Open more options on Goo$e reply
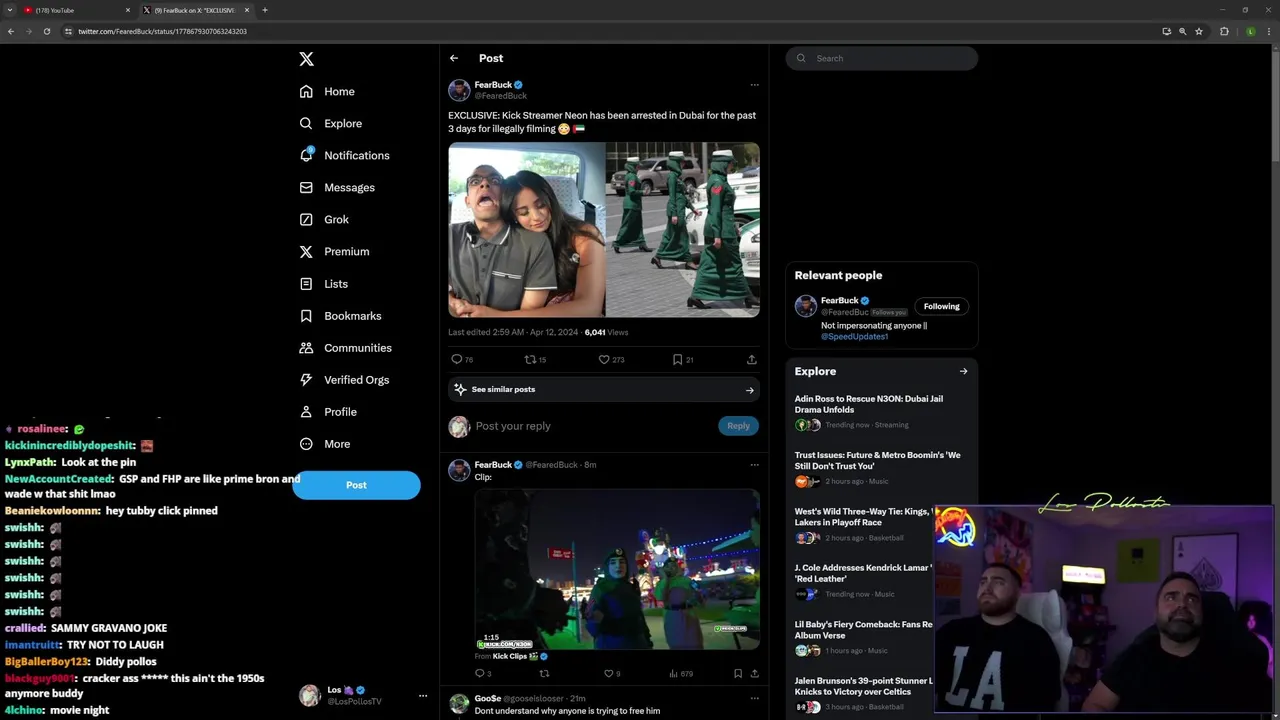This screenshot has height=720, width=1280. coord(754,698)
